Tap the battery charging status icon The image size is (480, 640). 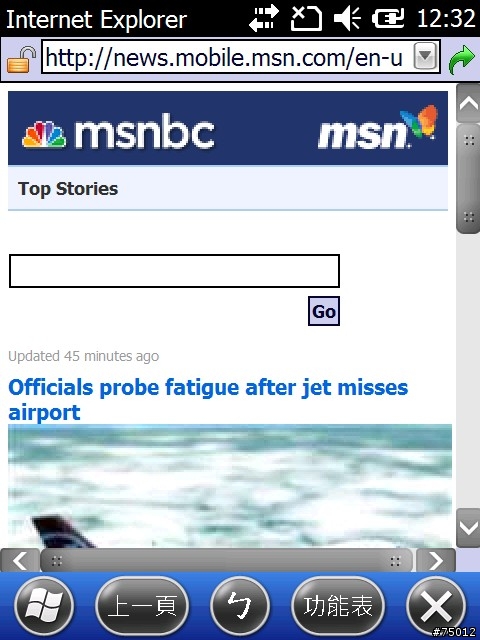pos(388,18)
